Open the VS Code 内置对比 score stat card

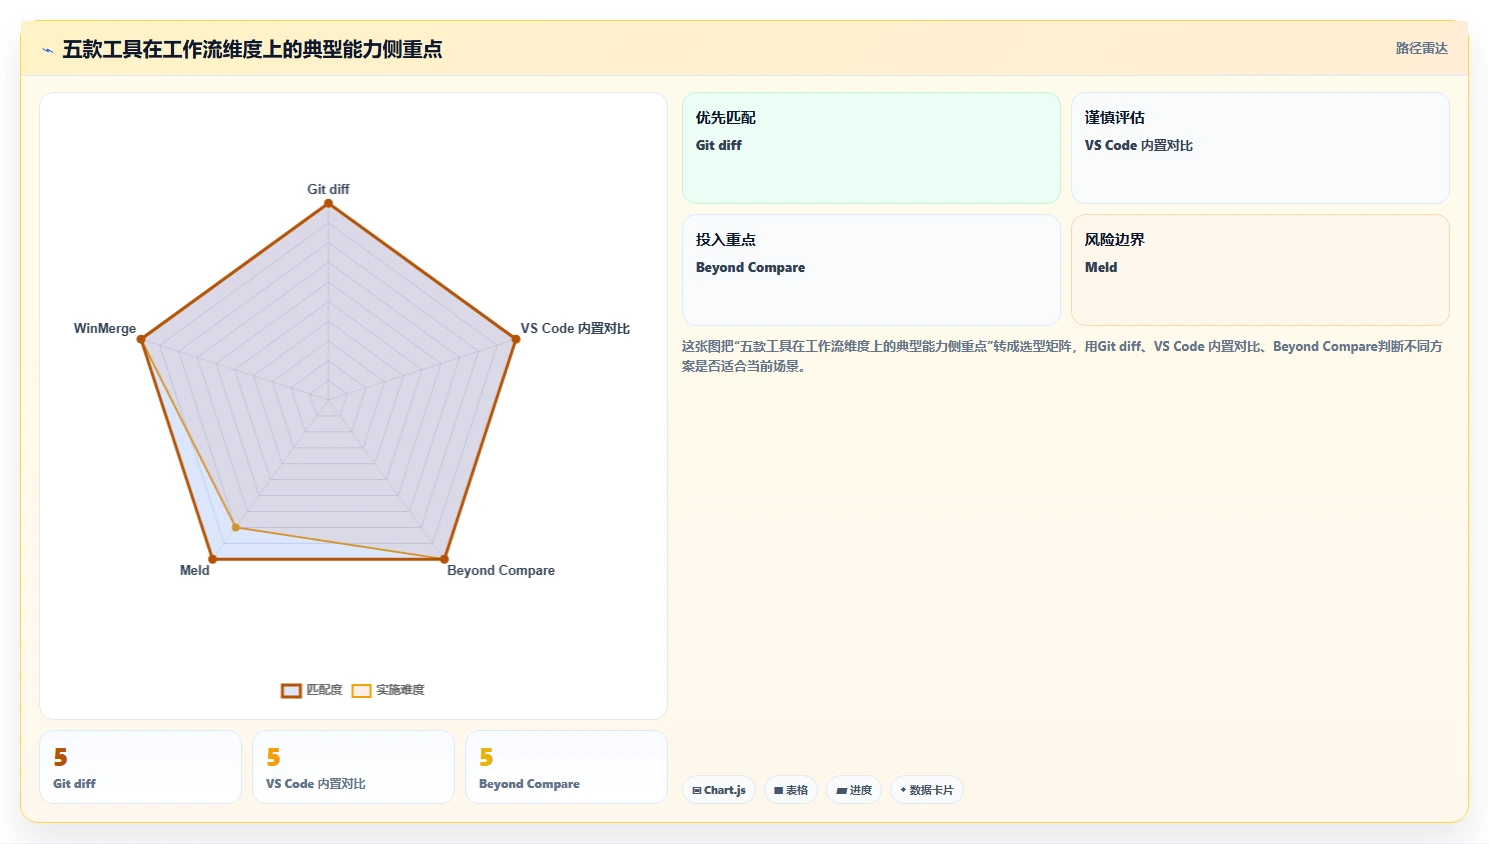click(x=353, y=767)
